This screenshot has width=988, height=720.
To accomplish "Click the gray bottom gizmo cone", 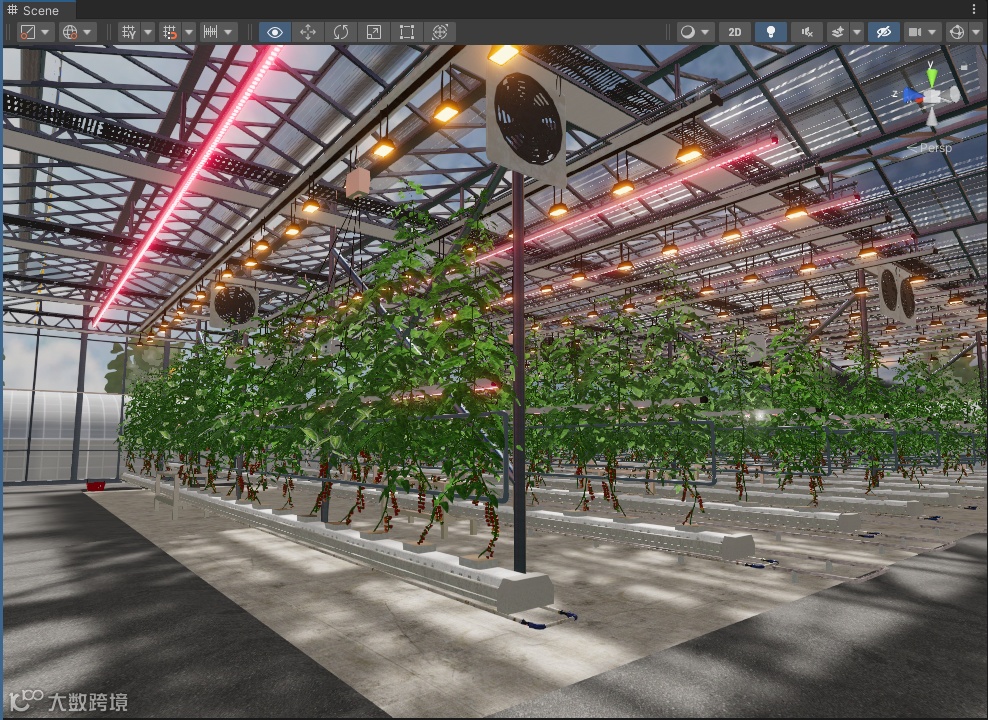I will coord(932,116).
